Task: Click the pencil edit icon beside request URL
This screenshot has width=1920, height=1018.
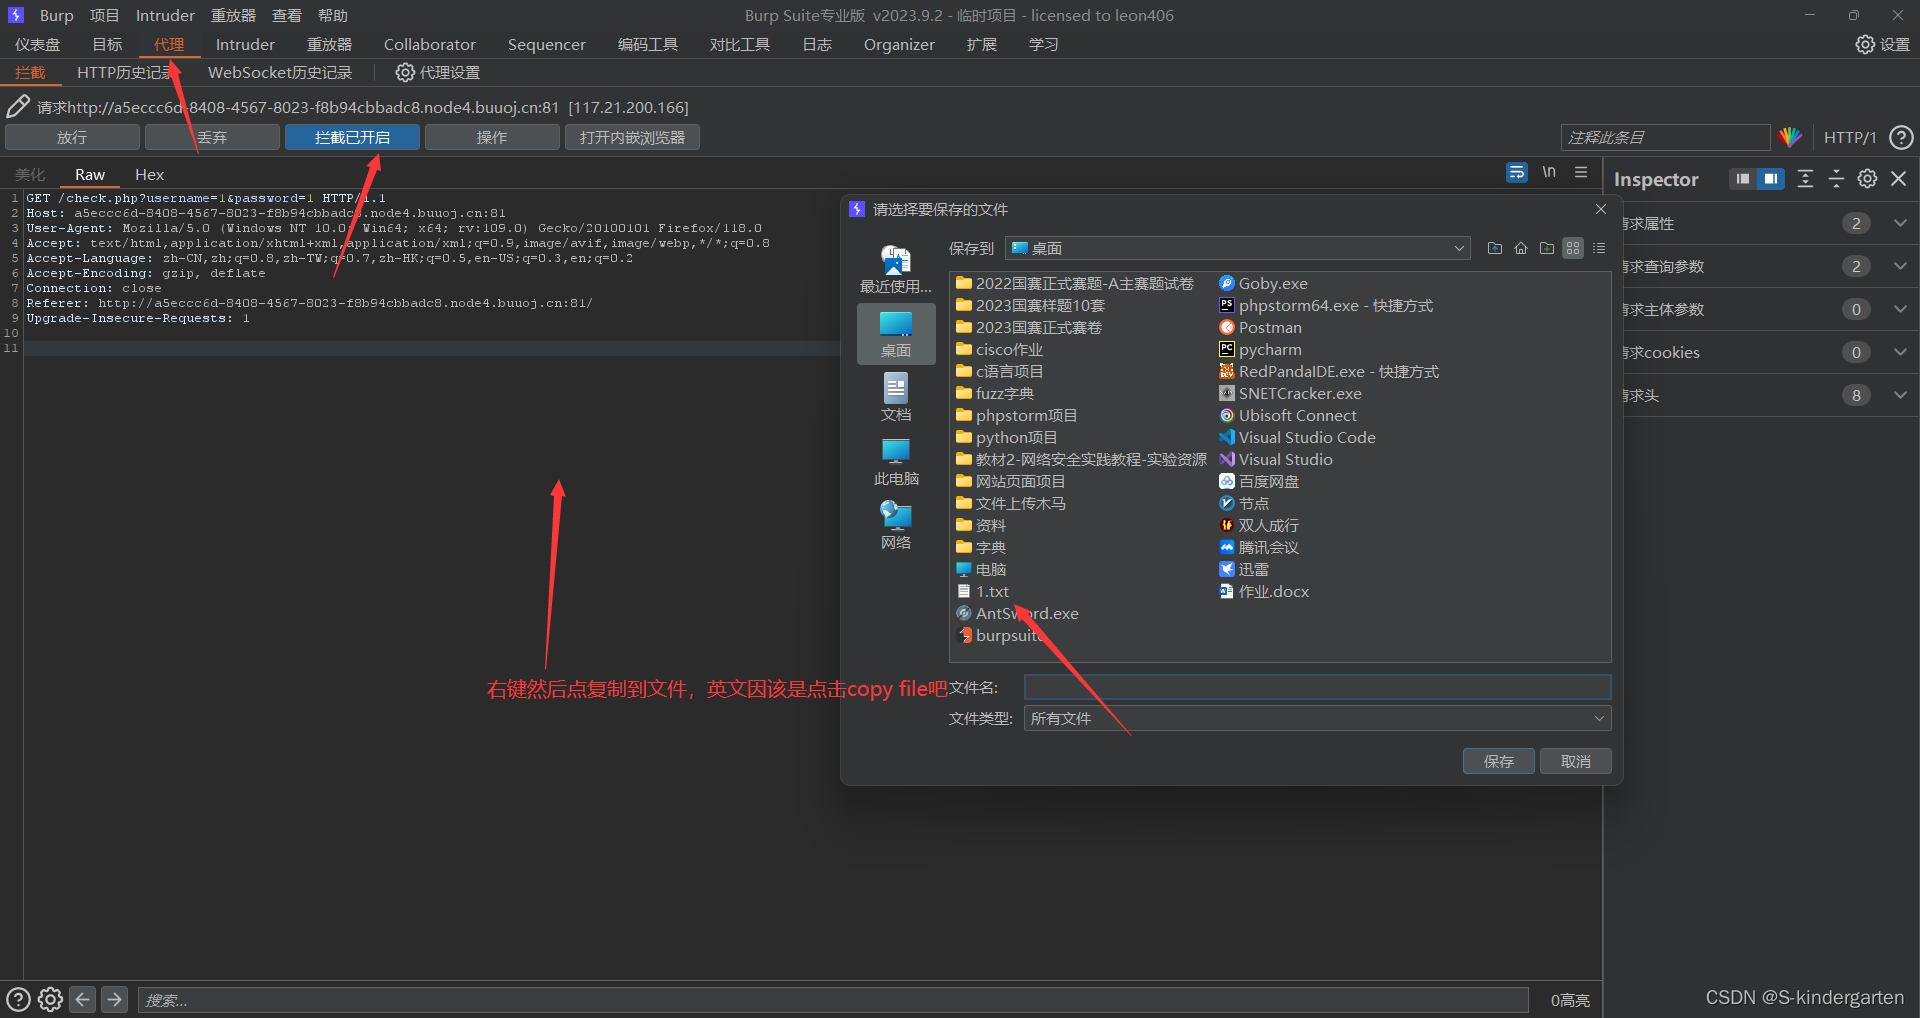Action: [18, 106]
